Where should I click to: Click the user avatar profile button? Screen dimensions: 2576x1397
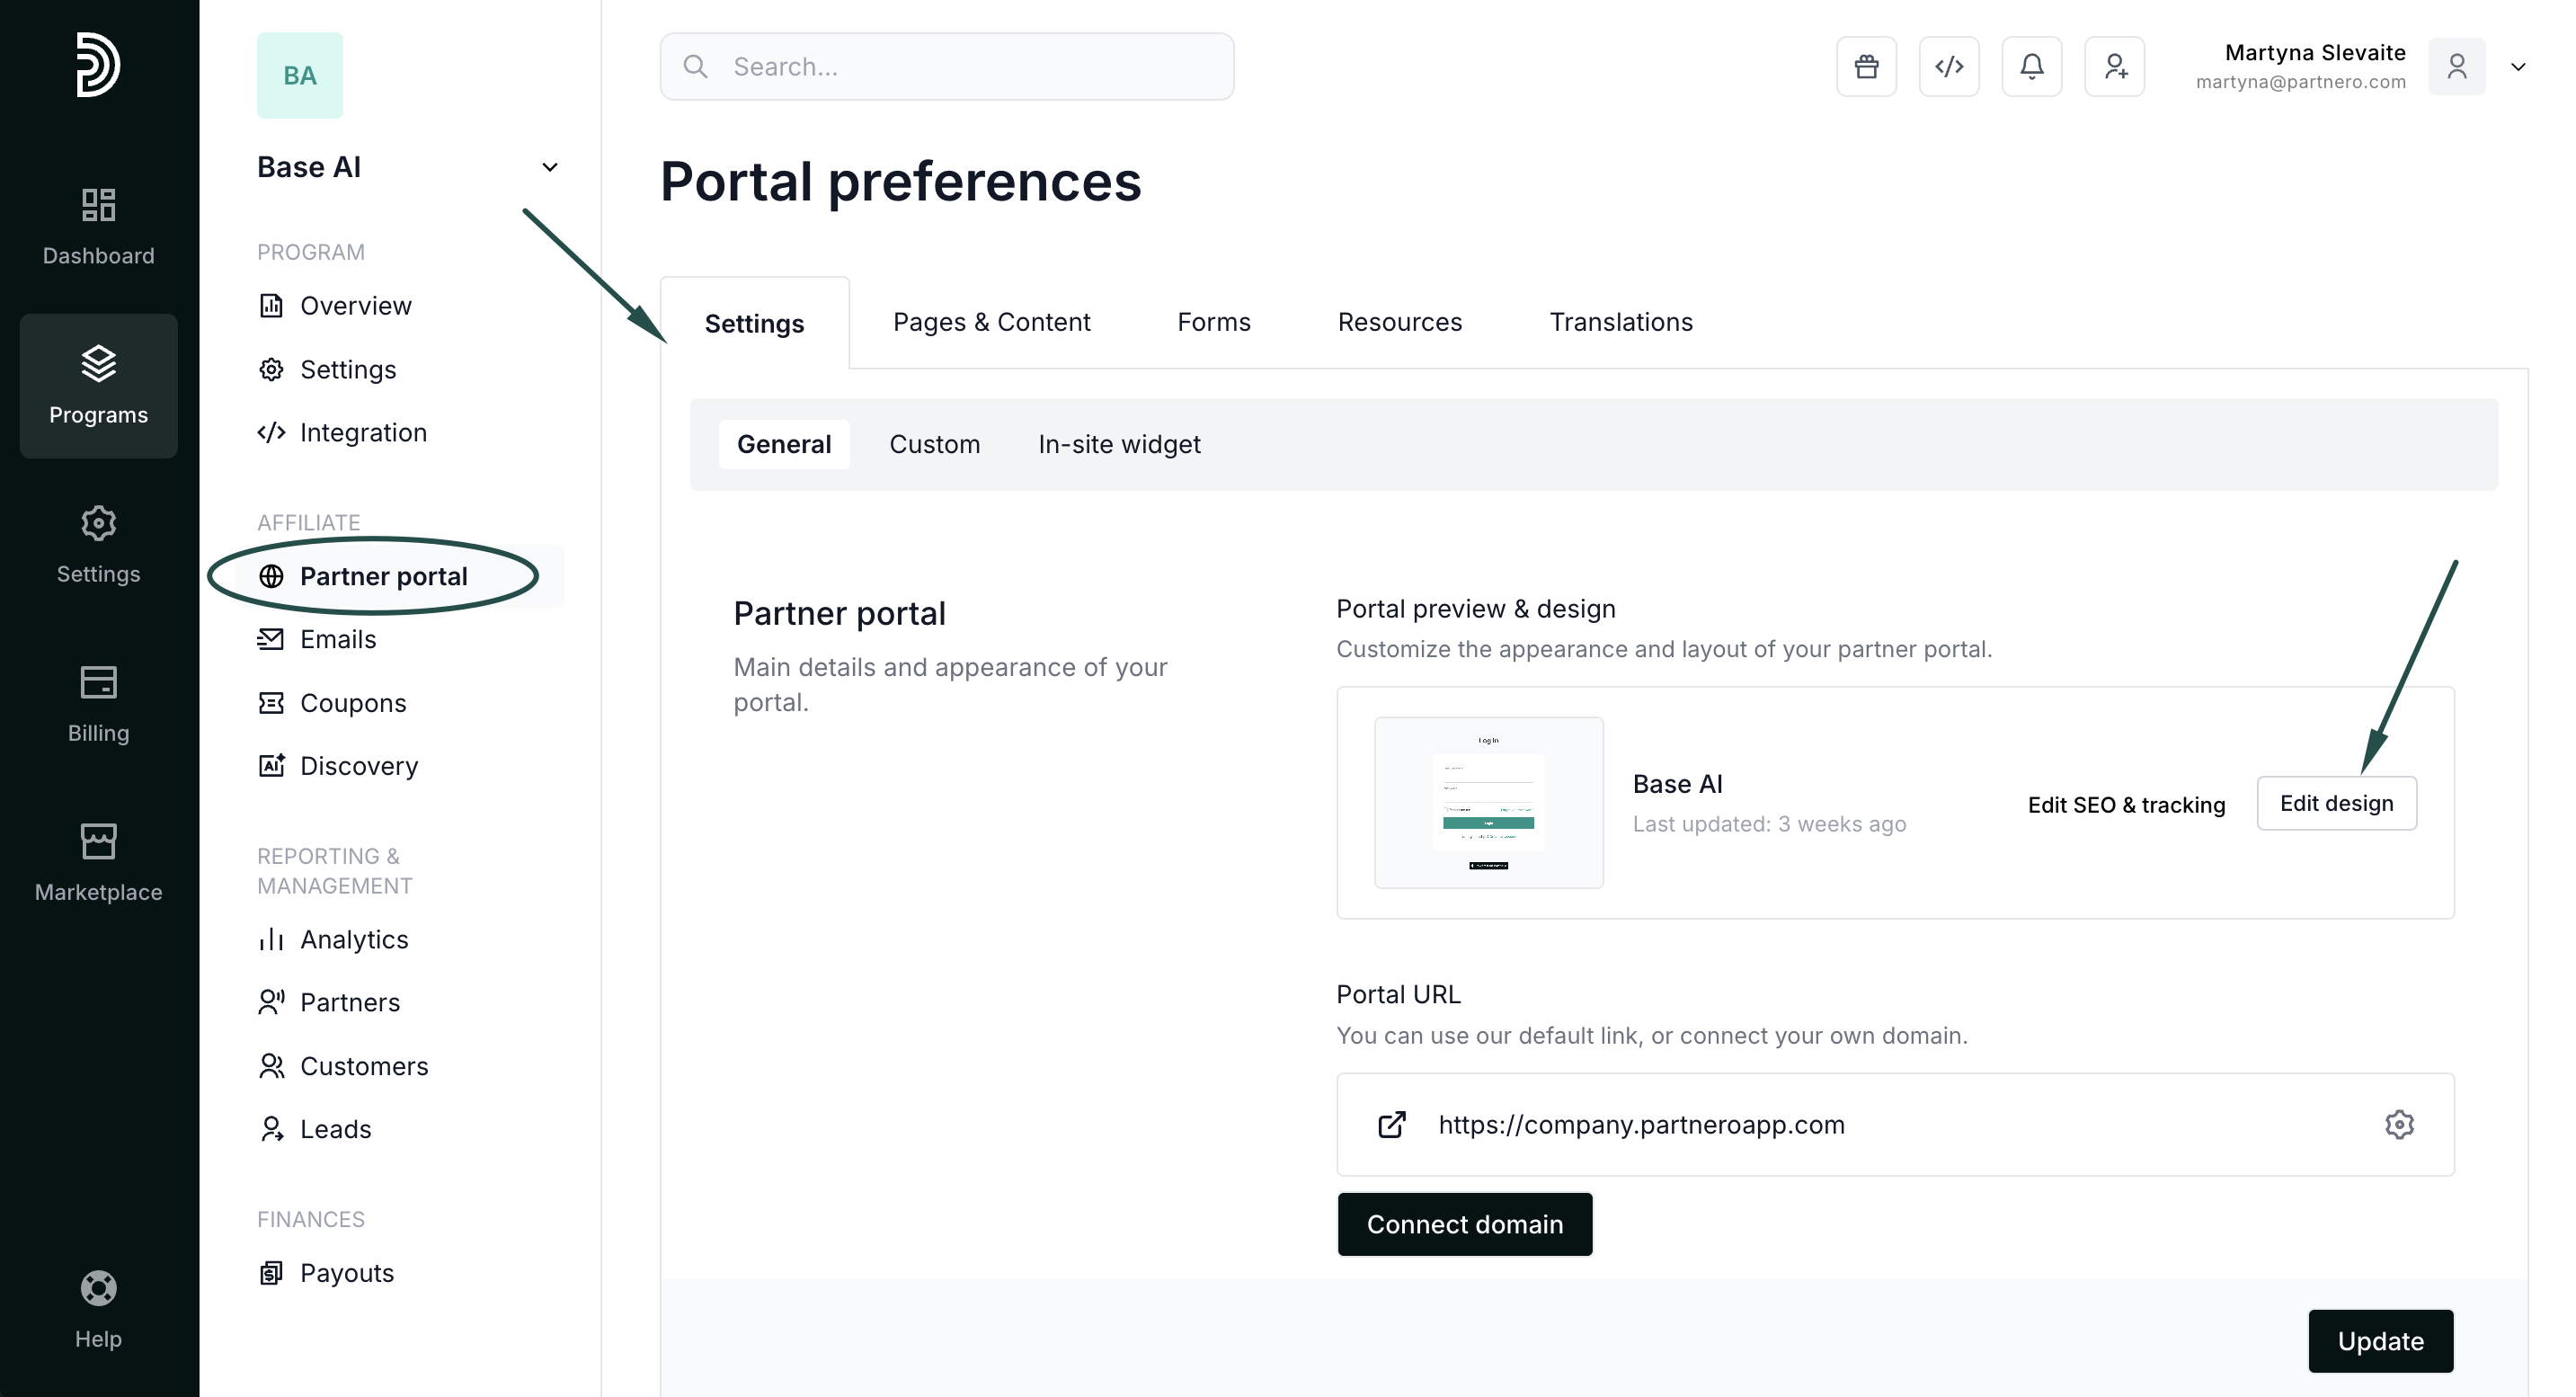coord(2456,67)
